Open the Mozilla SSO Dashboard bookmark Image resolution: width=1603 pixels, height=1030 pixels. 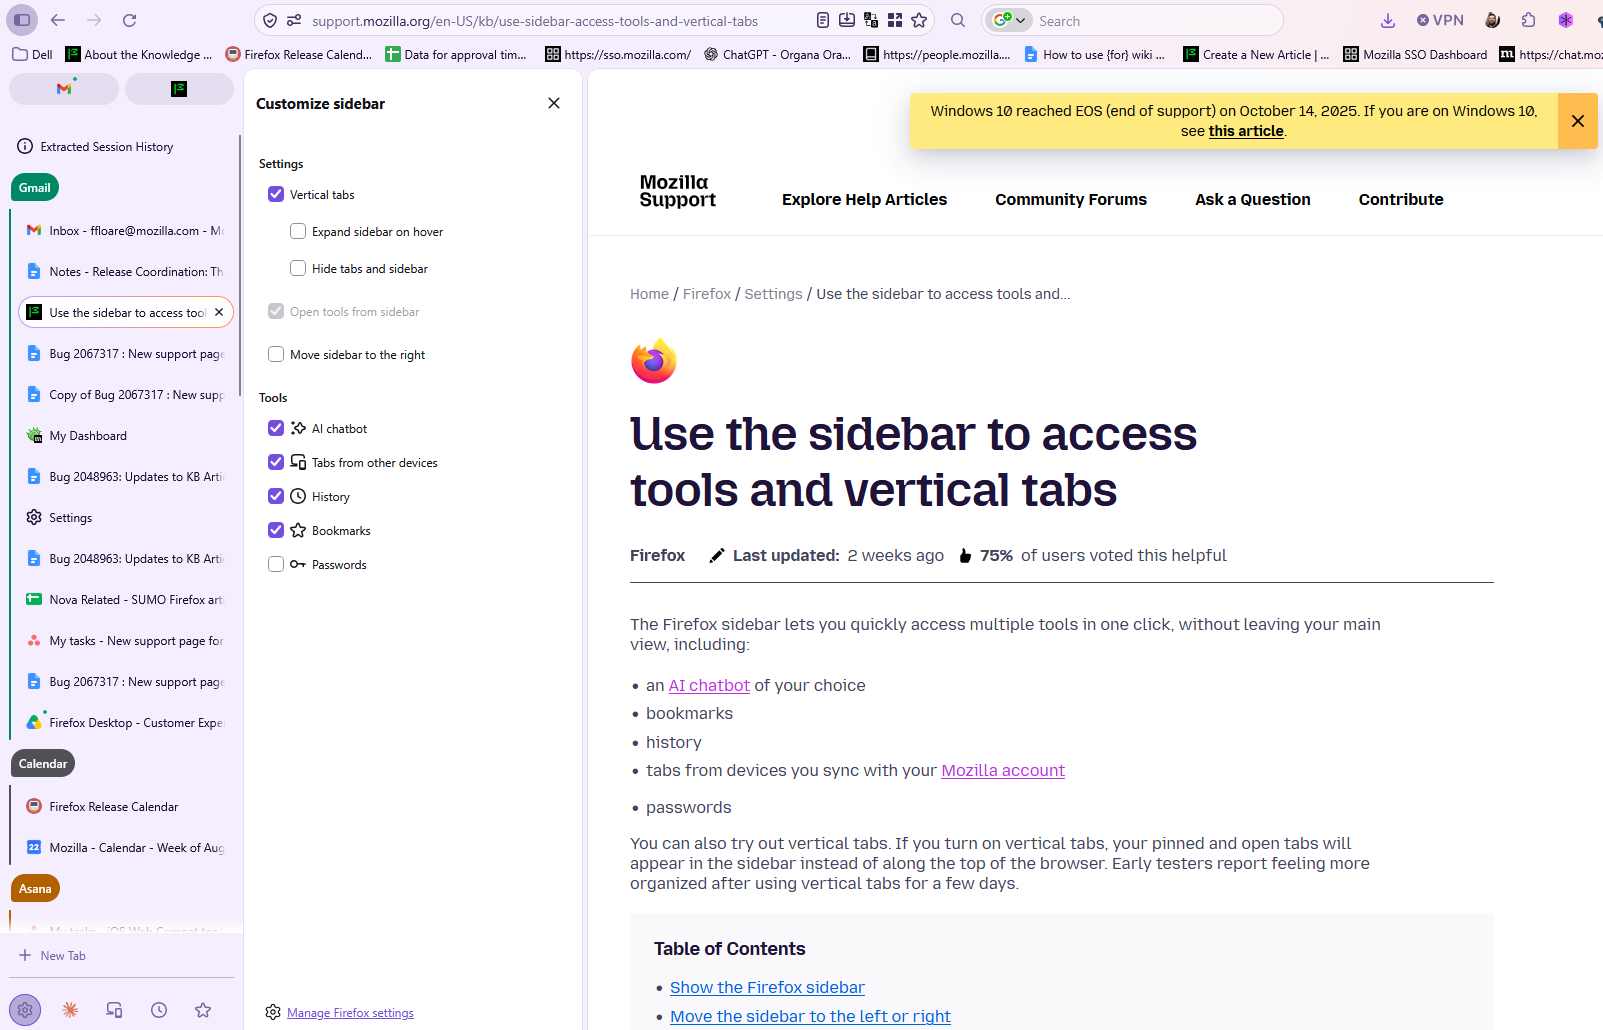1415,54
